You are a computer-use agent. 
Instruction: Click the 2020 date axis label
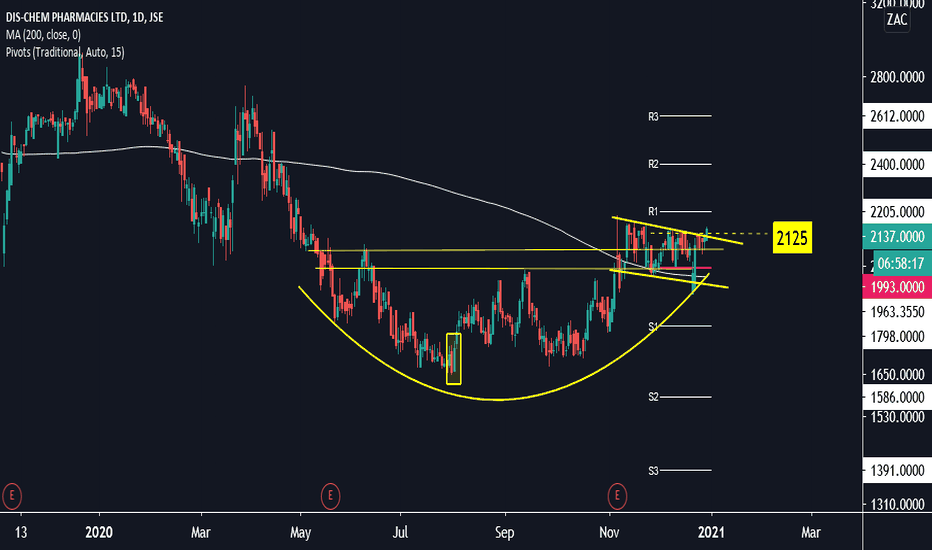pos(99,532)
